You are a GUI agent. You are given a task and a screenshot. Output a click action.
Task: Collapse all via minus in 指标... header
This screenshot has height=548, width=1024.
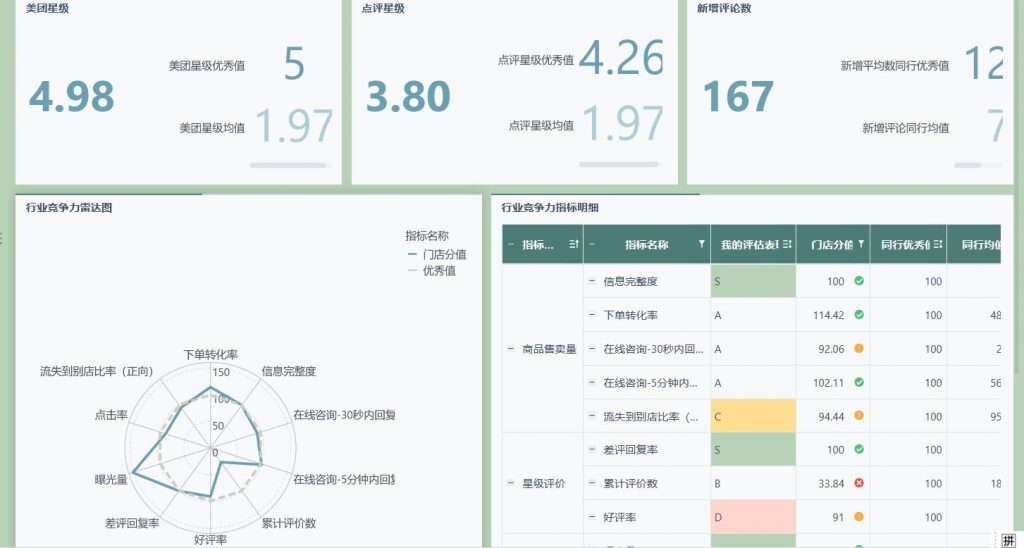tap(511, 244)
